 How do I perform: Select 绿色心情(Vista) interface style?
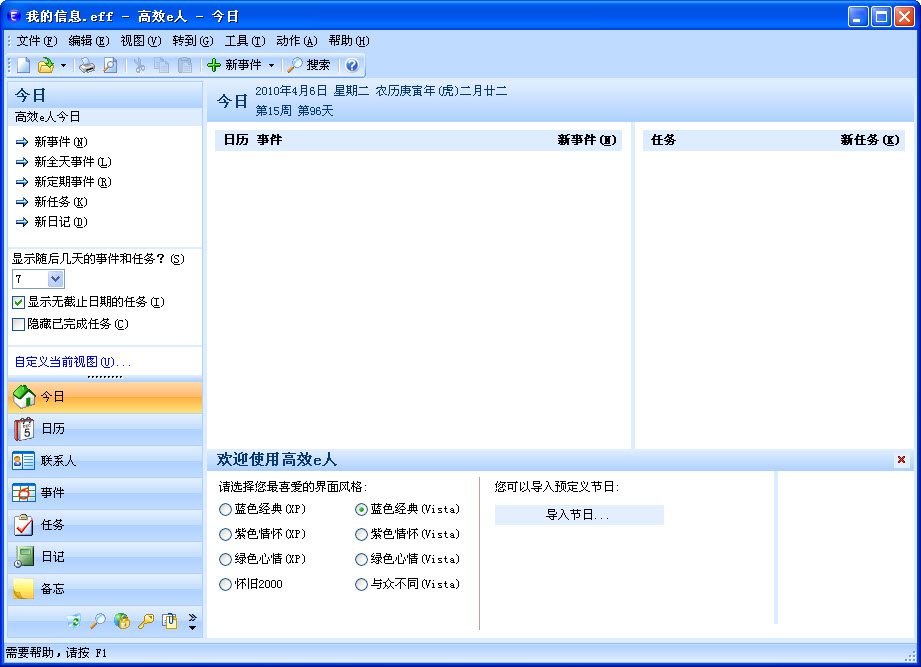coord(408,559)
